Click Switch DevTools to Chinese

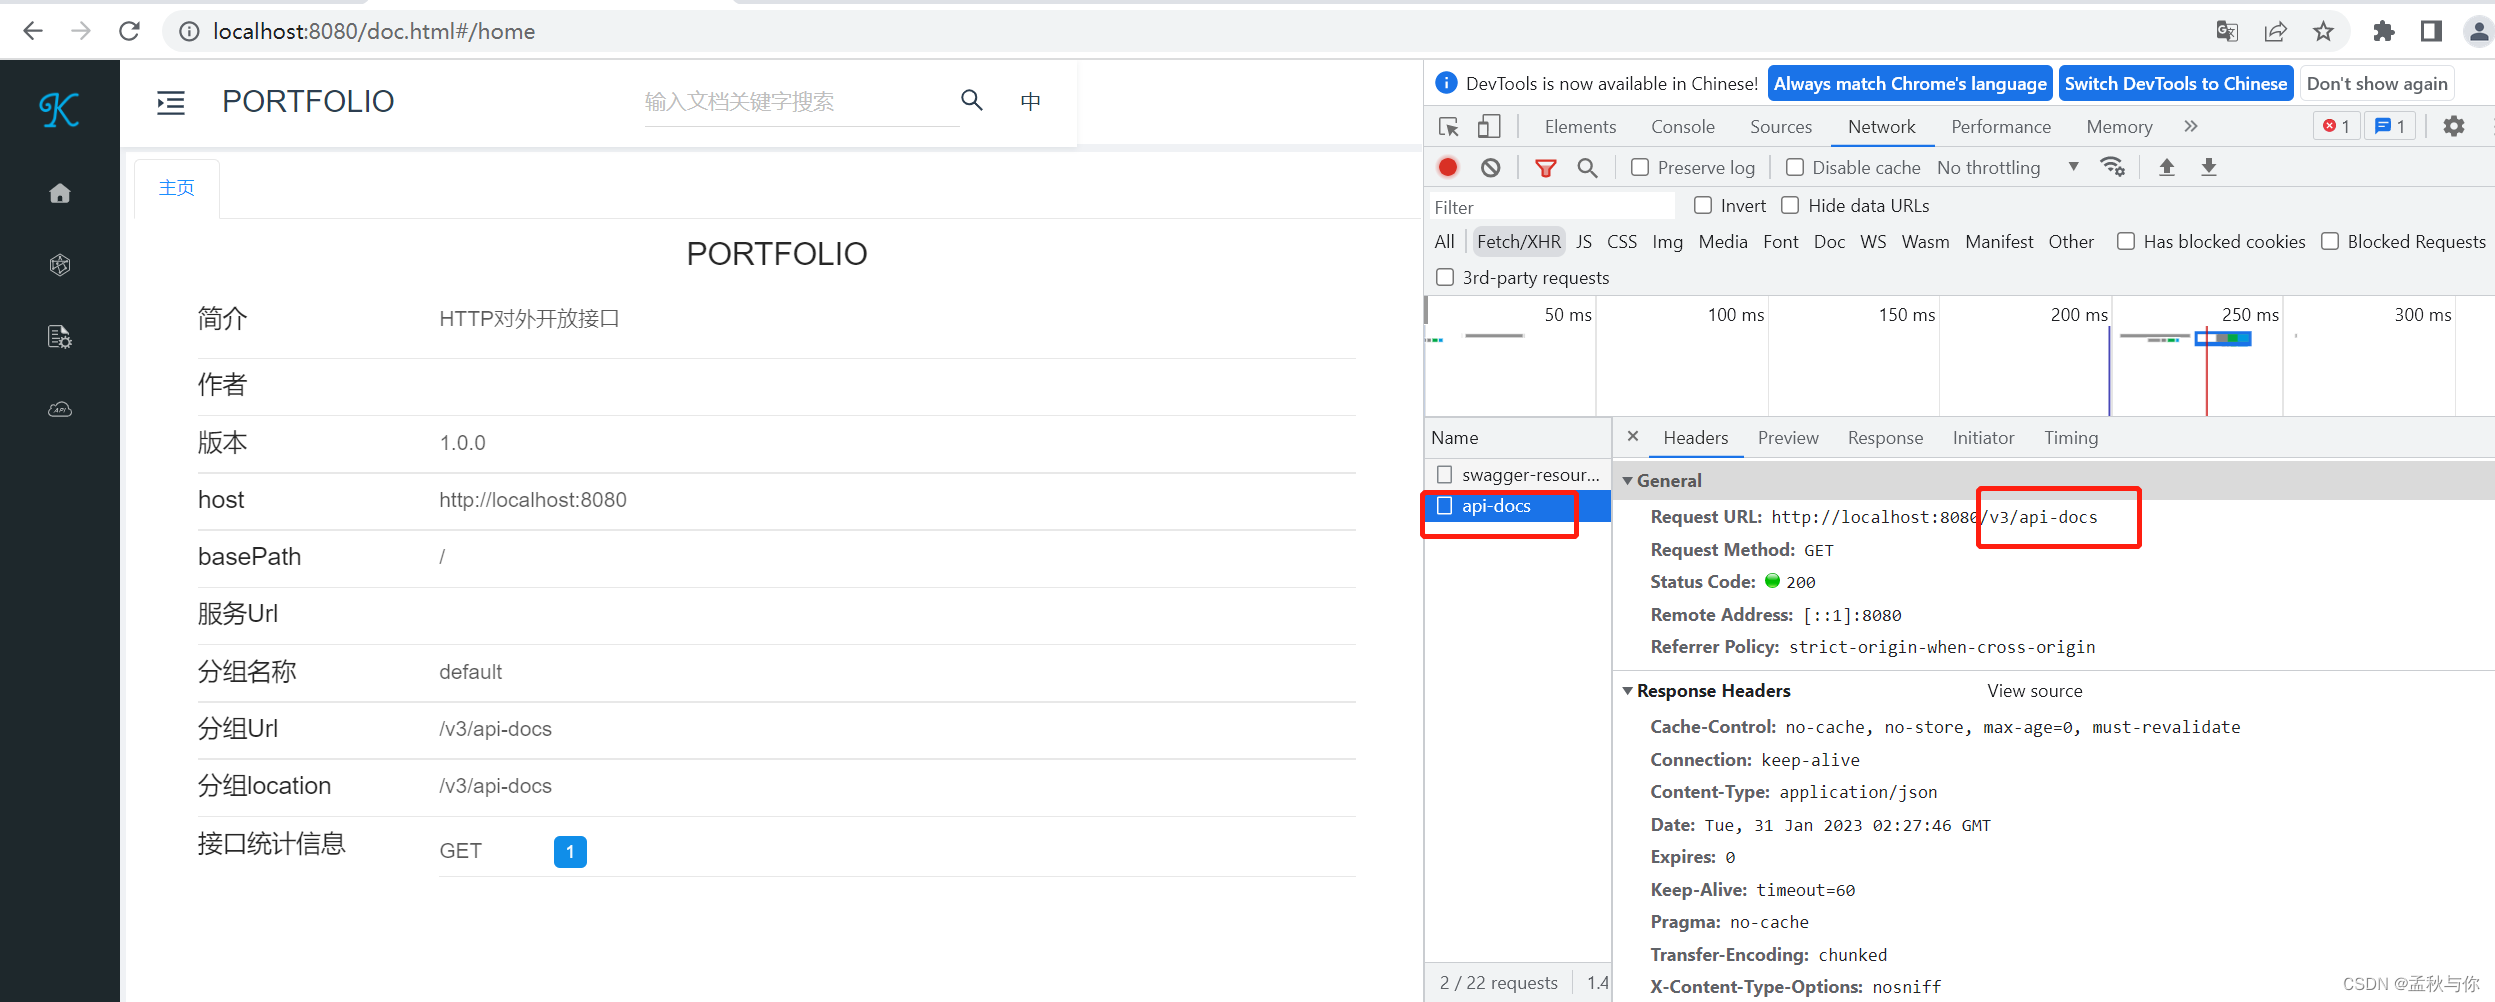(2176, 84)
